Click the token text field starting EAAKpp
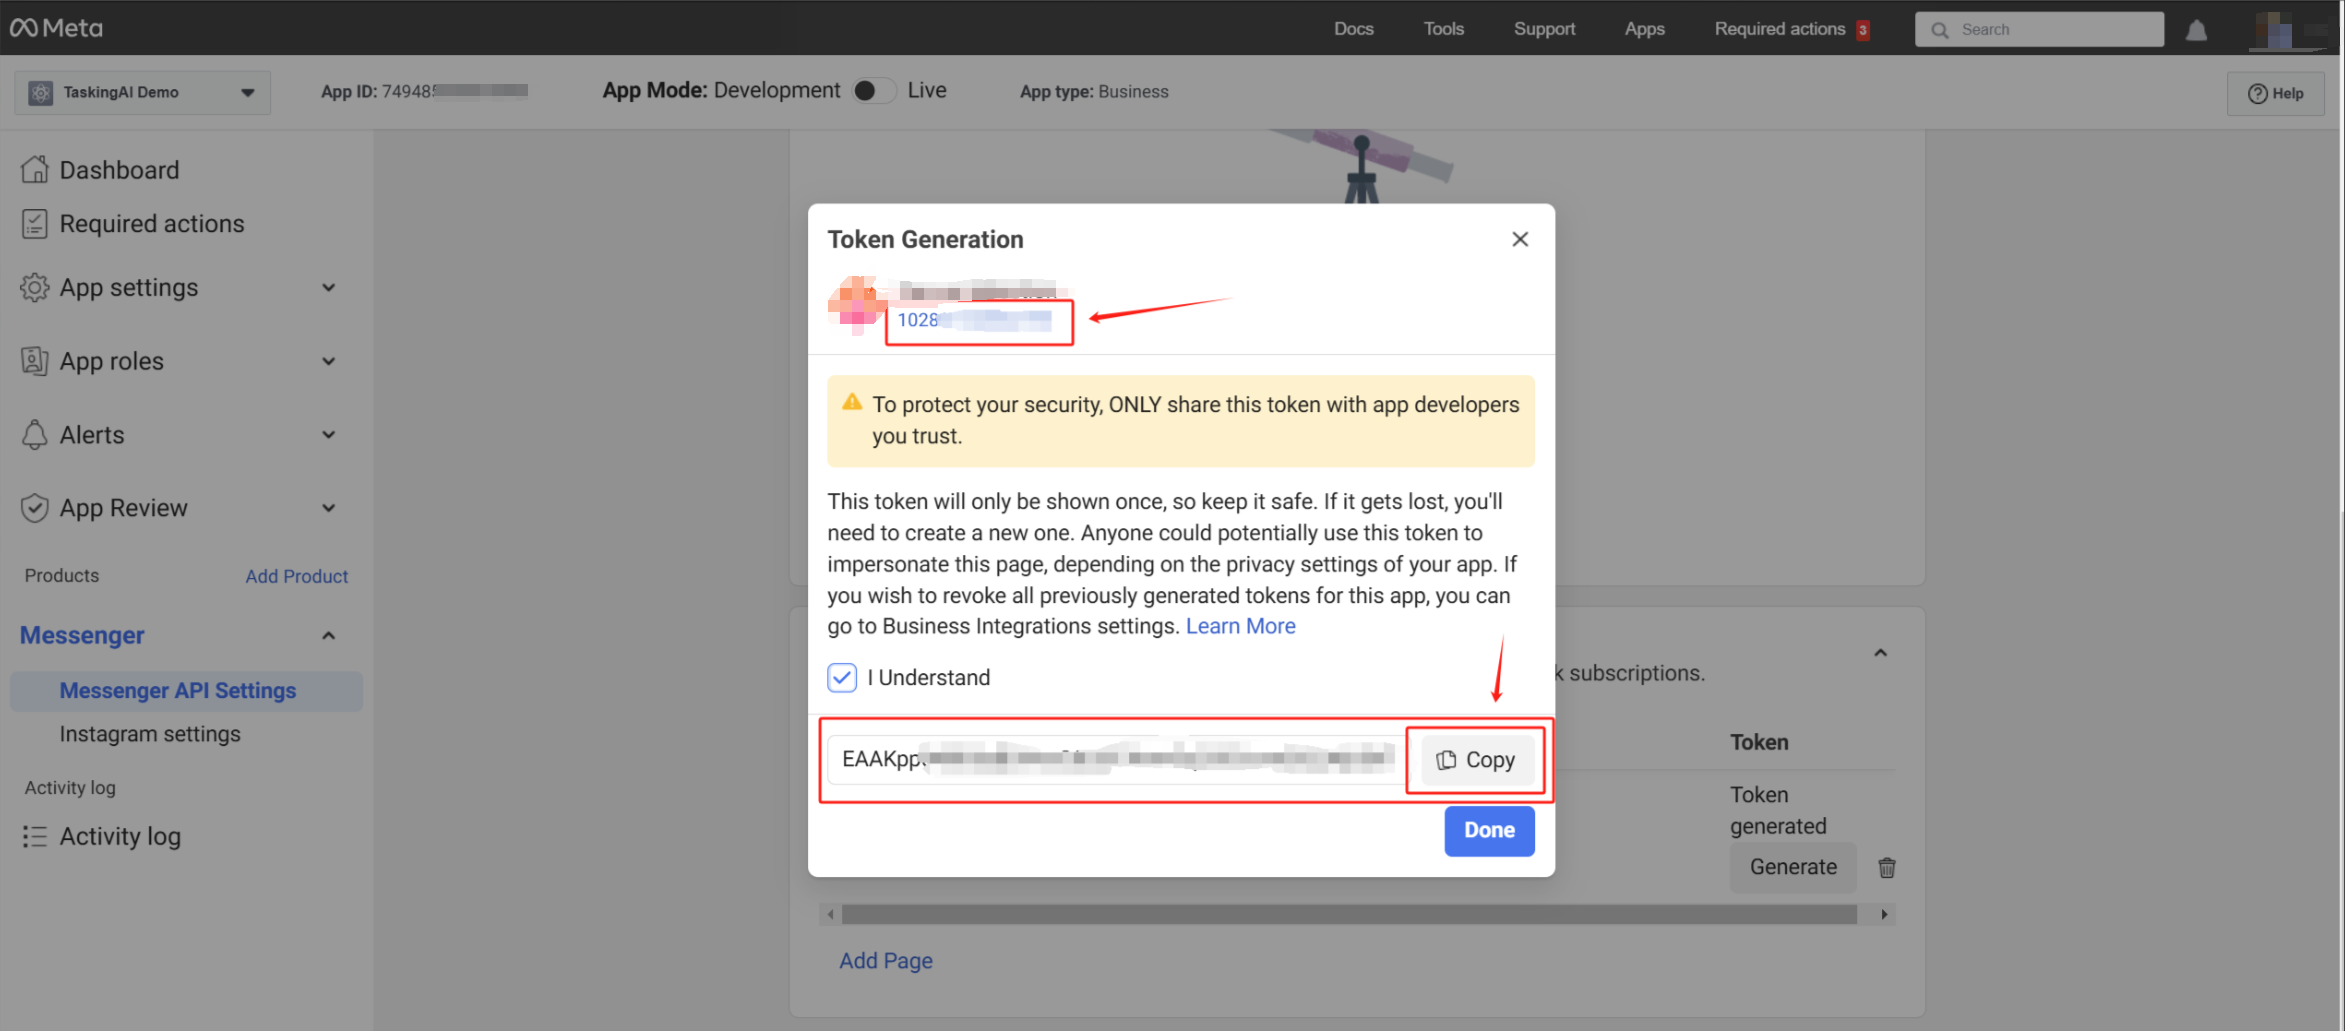 click(x=1117, y=760)
